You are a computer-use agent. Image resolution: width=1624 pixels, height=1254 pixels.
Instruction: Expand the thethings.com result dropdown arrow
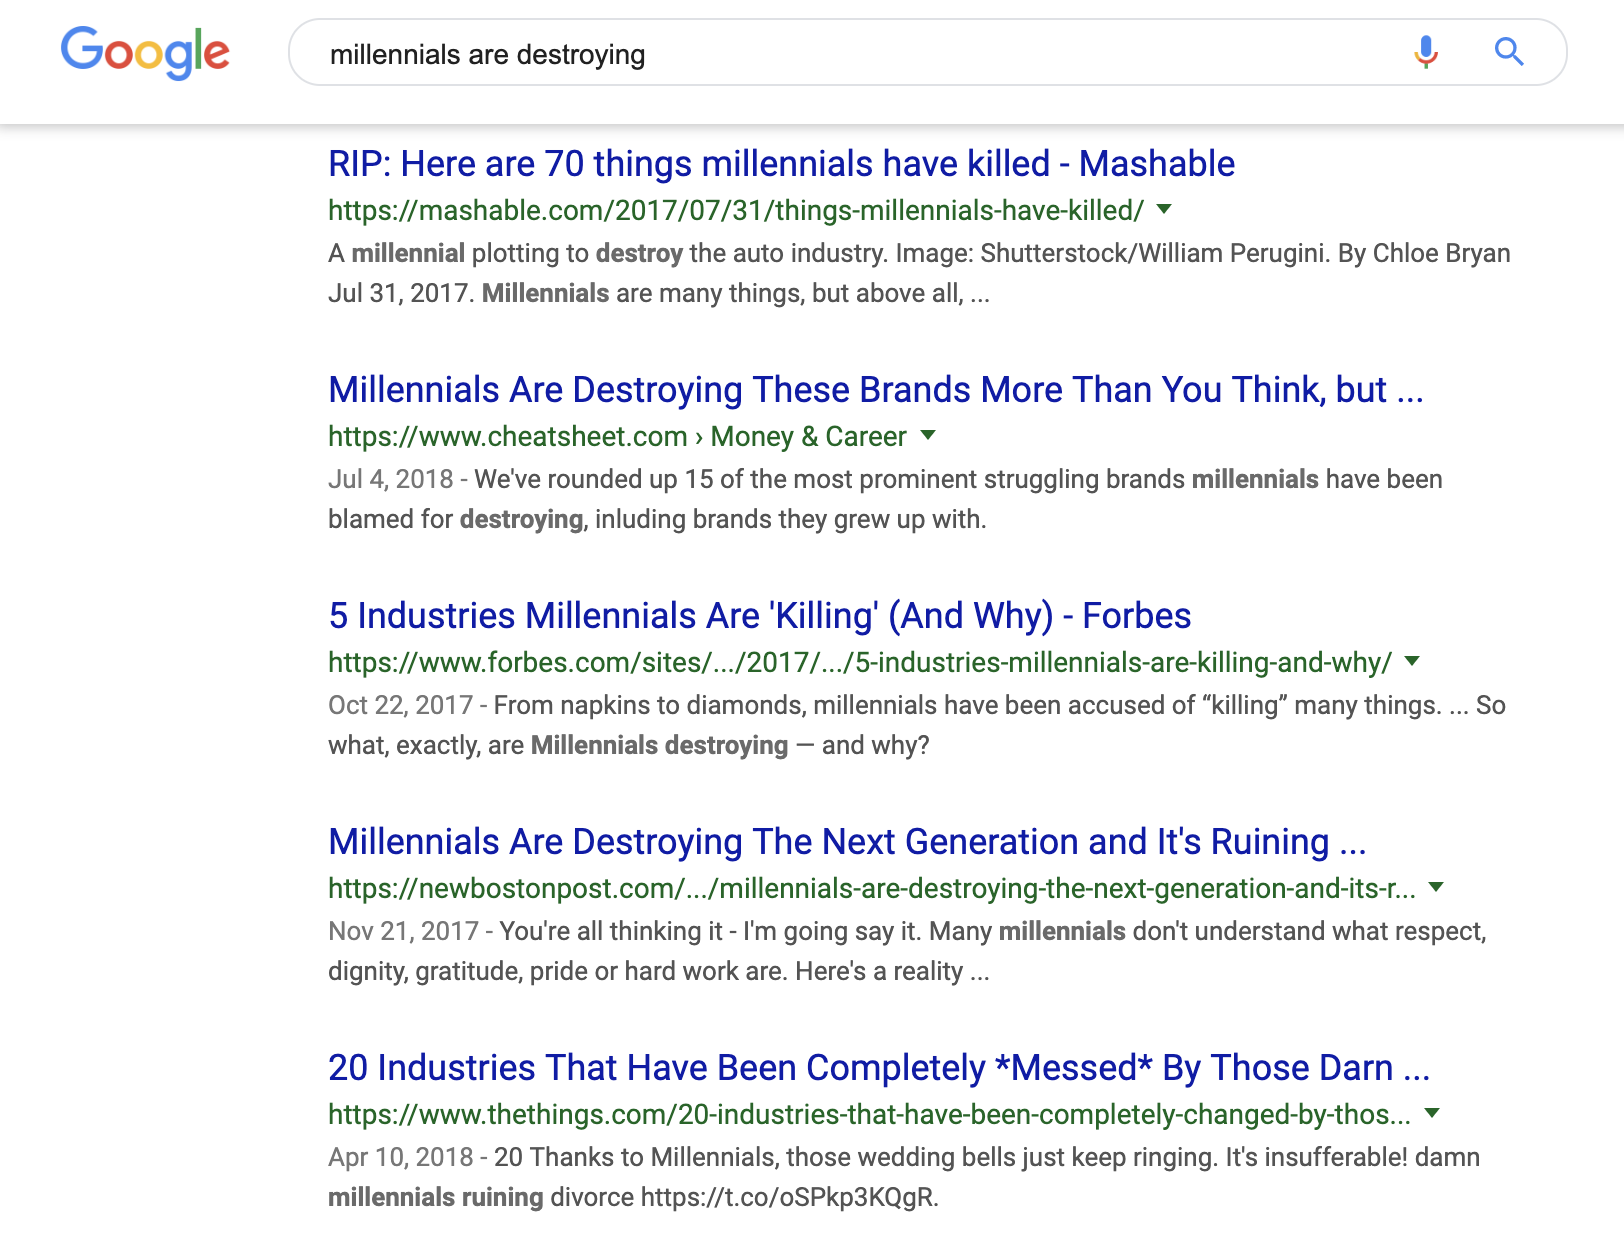point(1432,1113)
